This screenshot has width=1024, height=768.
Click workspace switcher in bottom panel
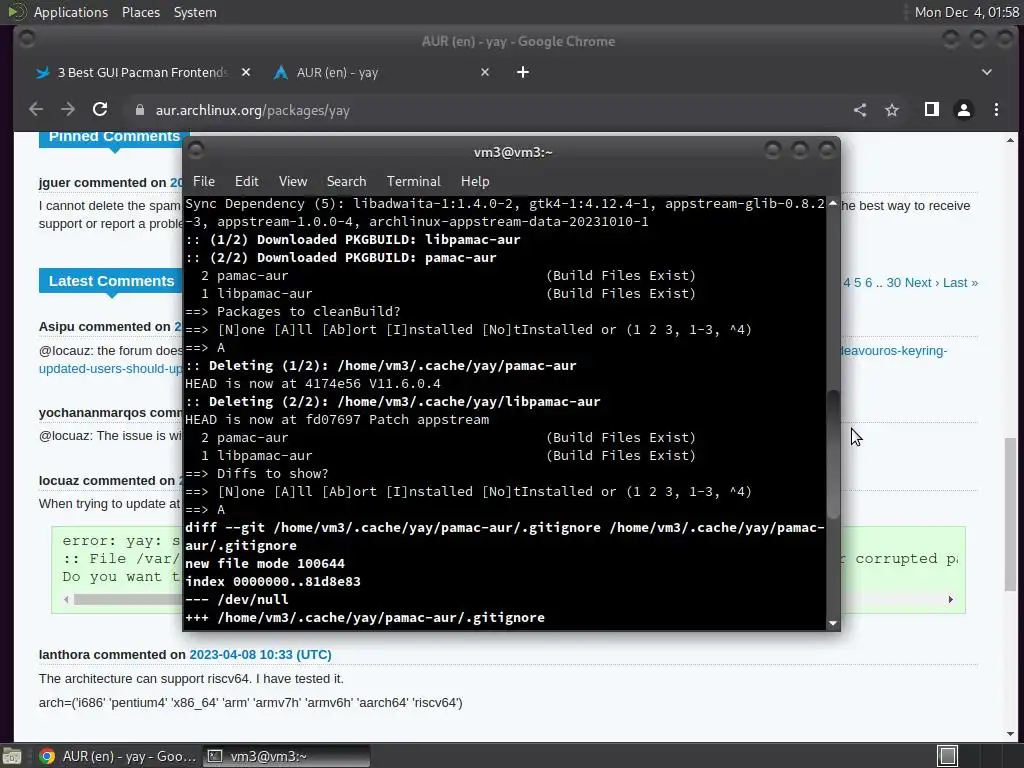947,756
